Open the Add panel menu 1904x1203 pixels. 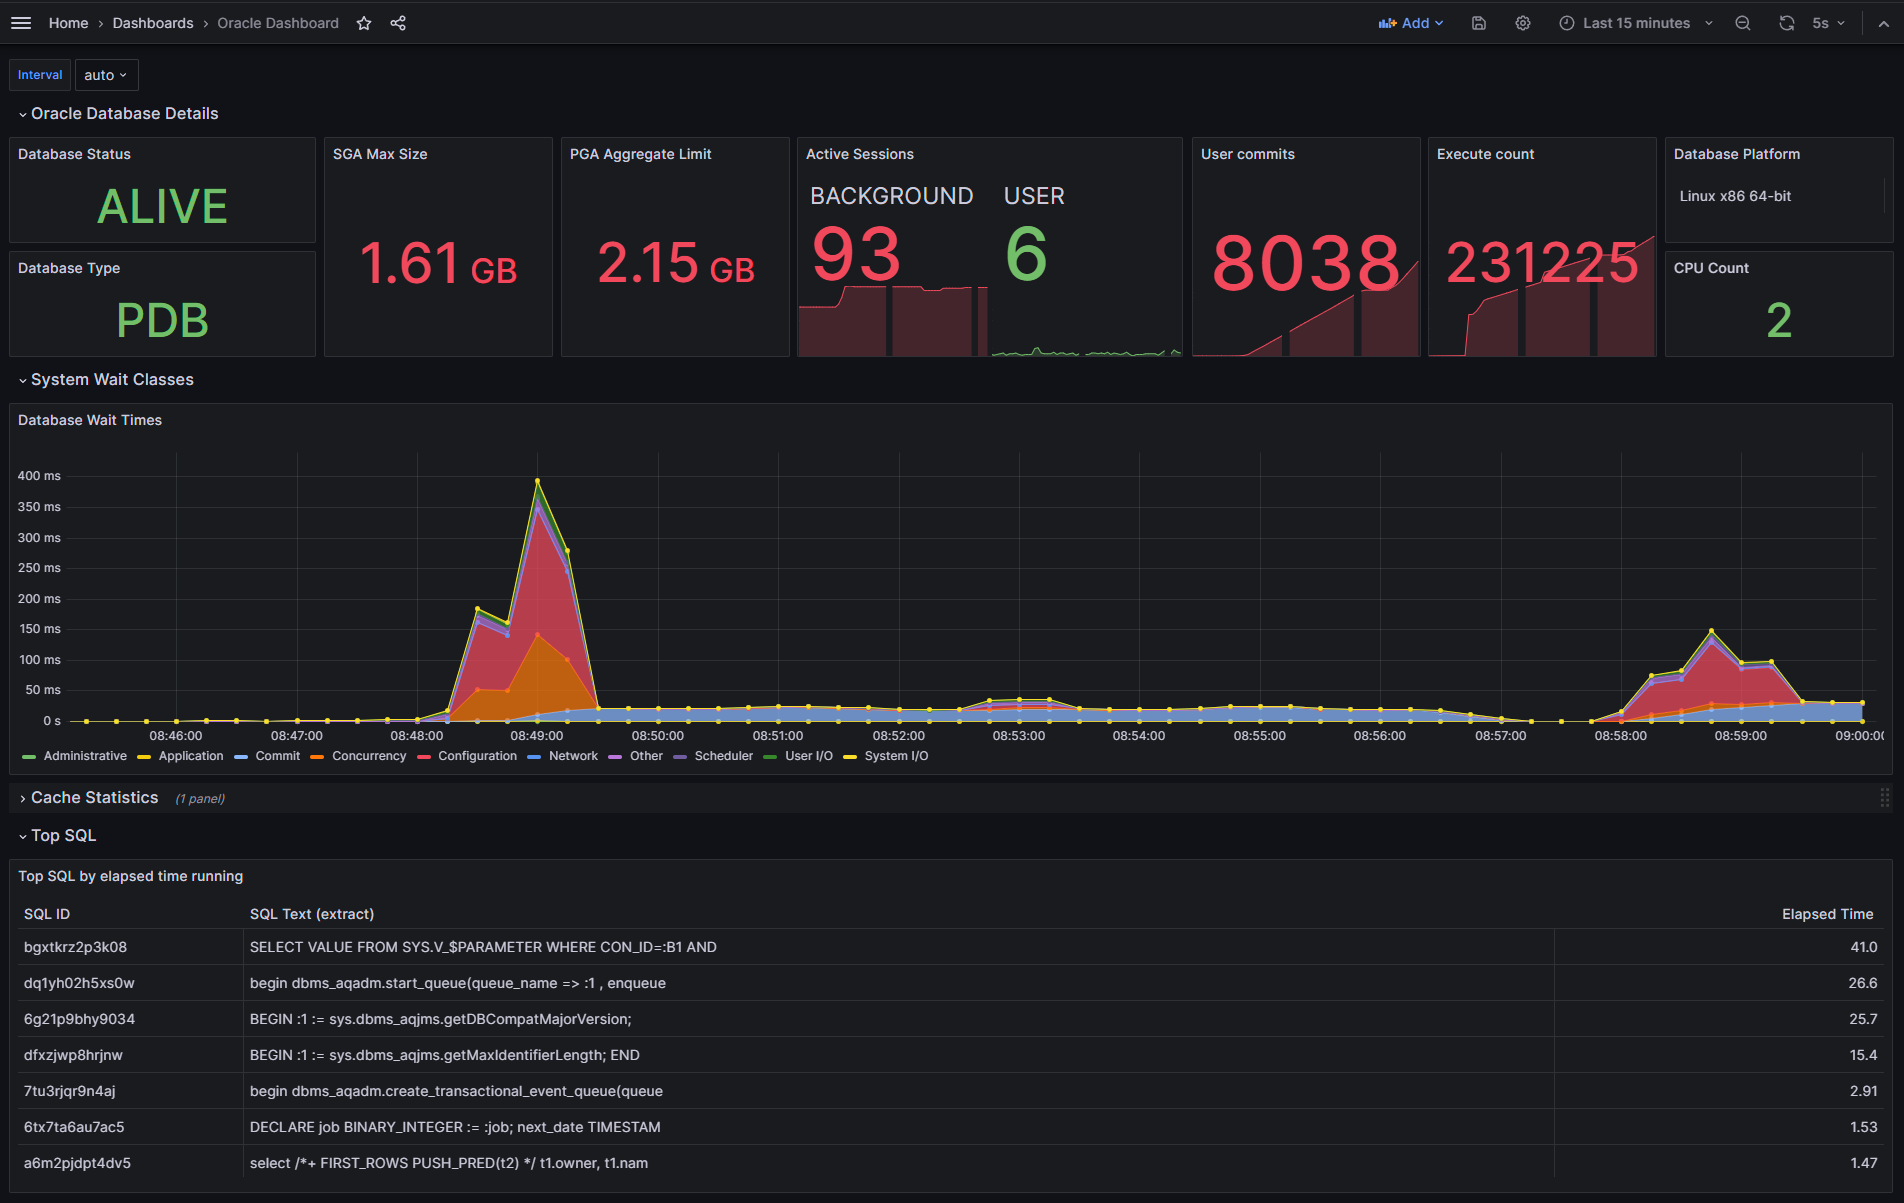pos(1411,23)
